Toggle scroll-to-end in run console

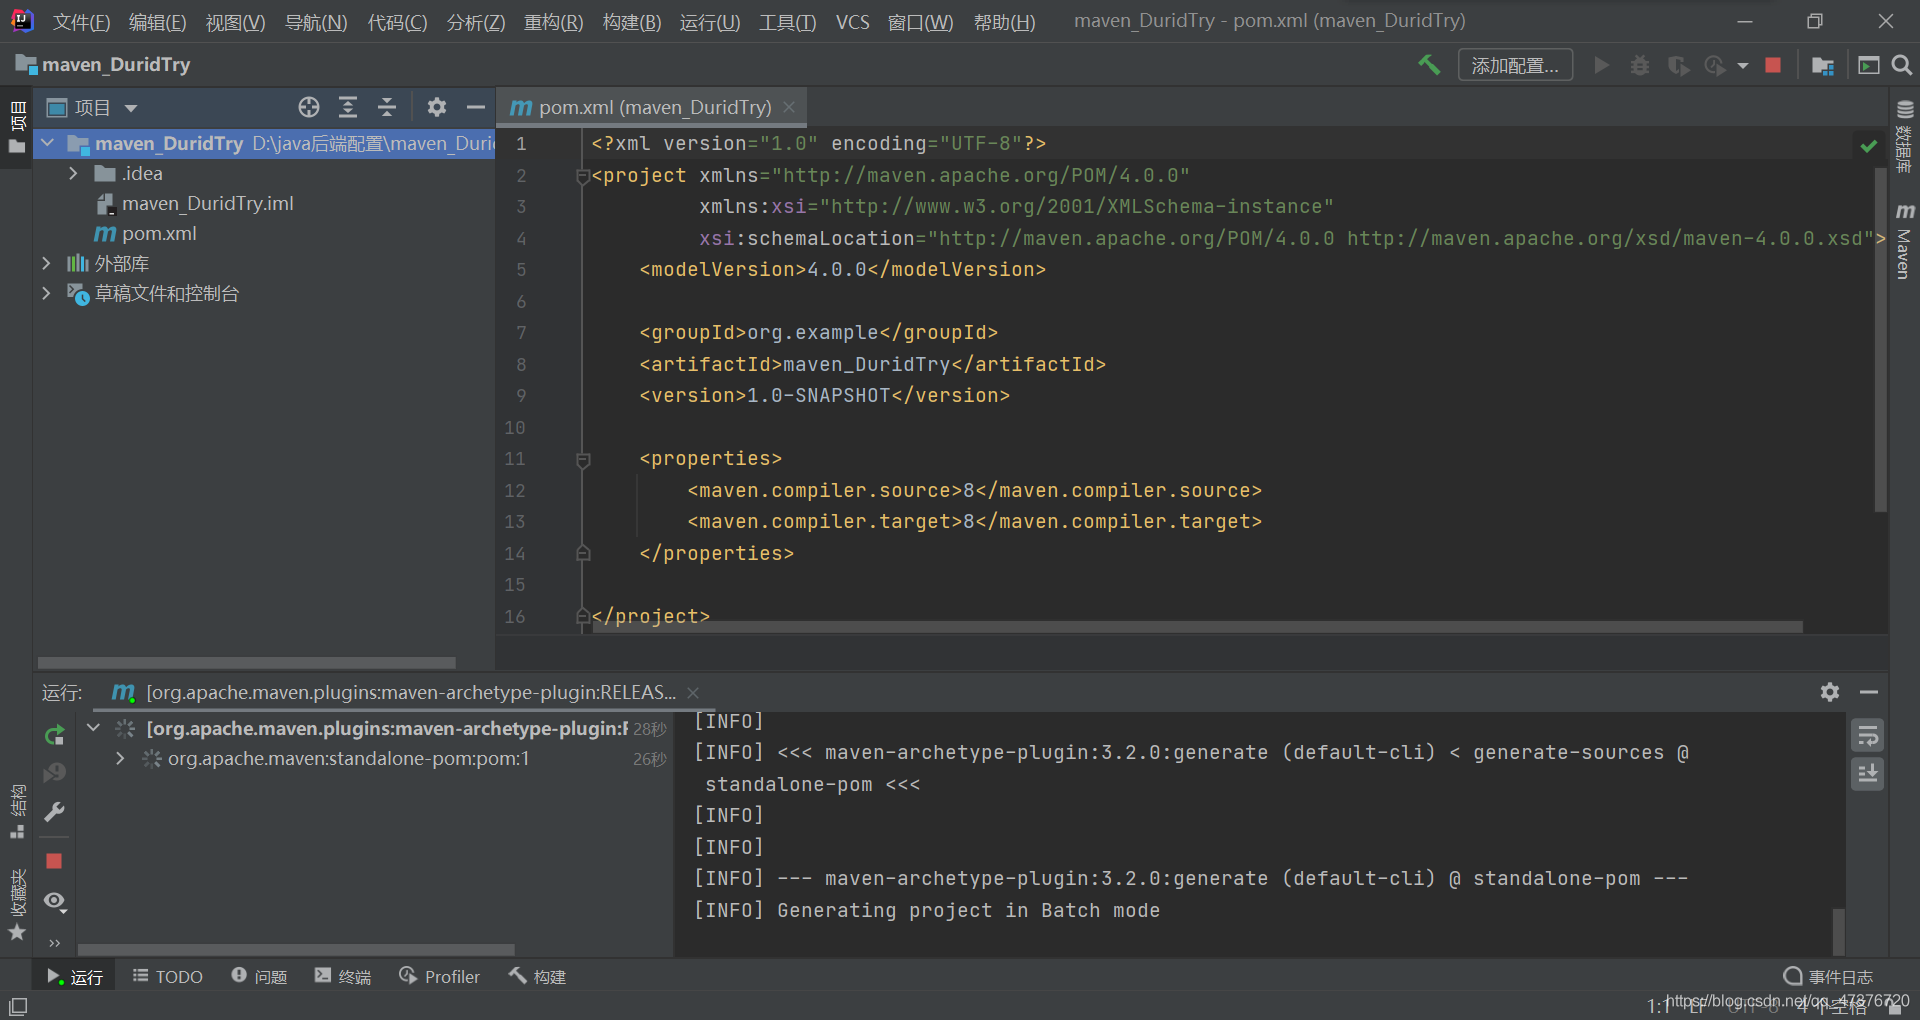coord(1867,773)
